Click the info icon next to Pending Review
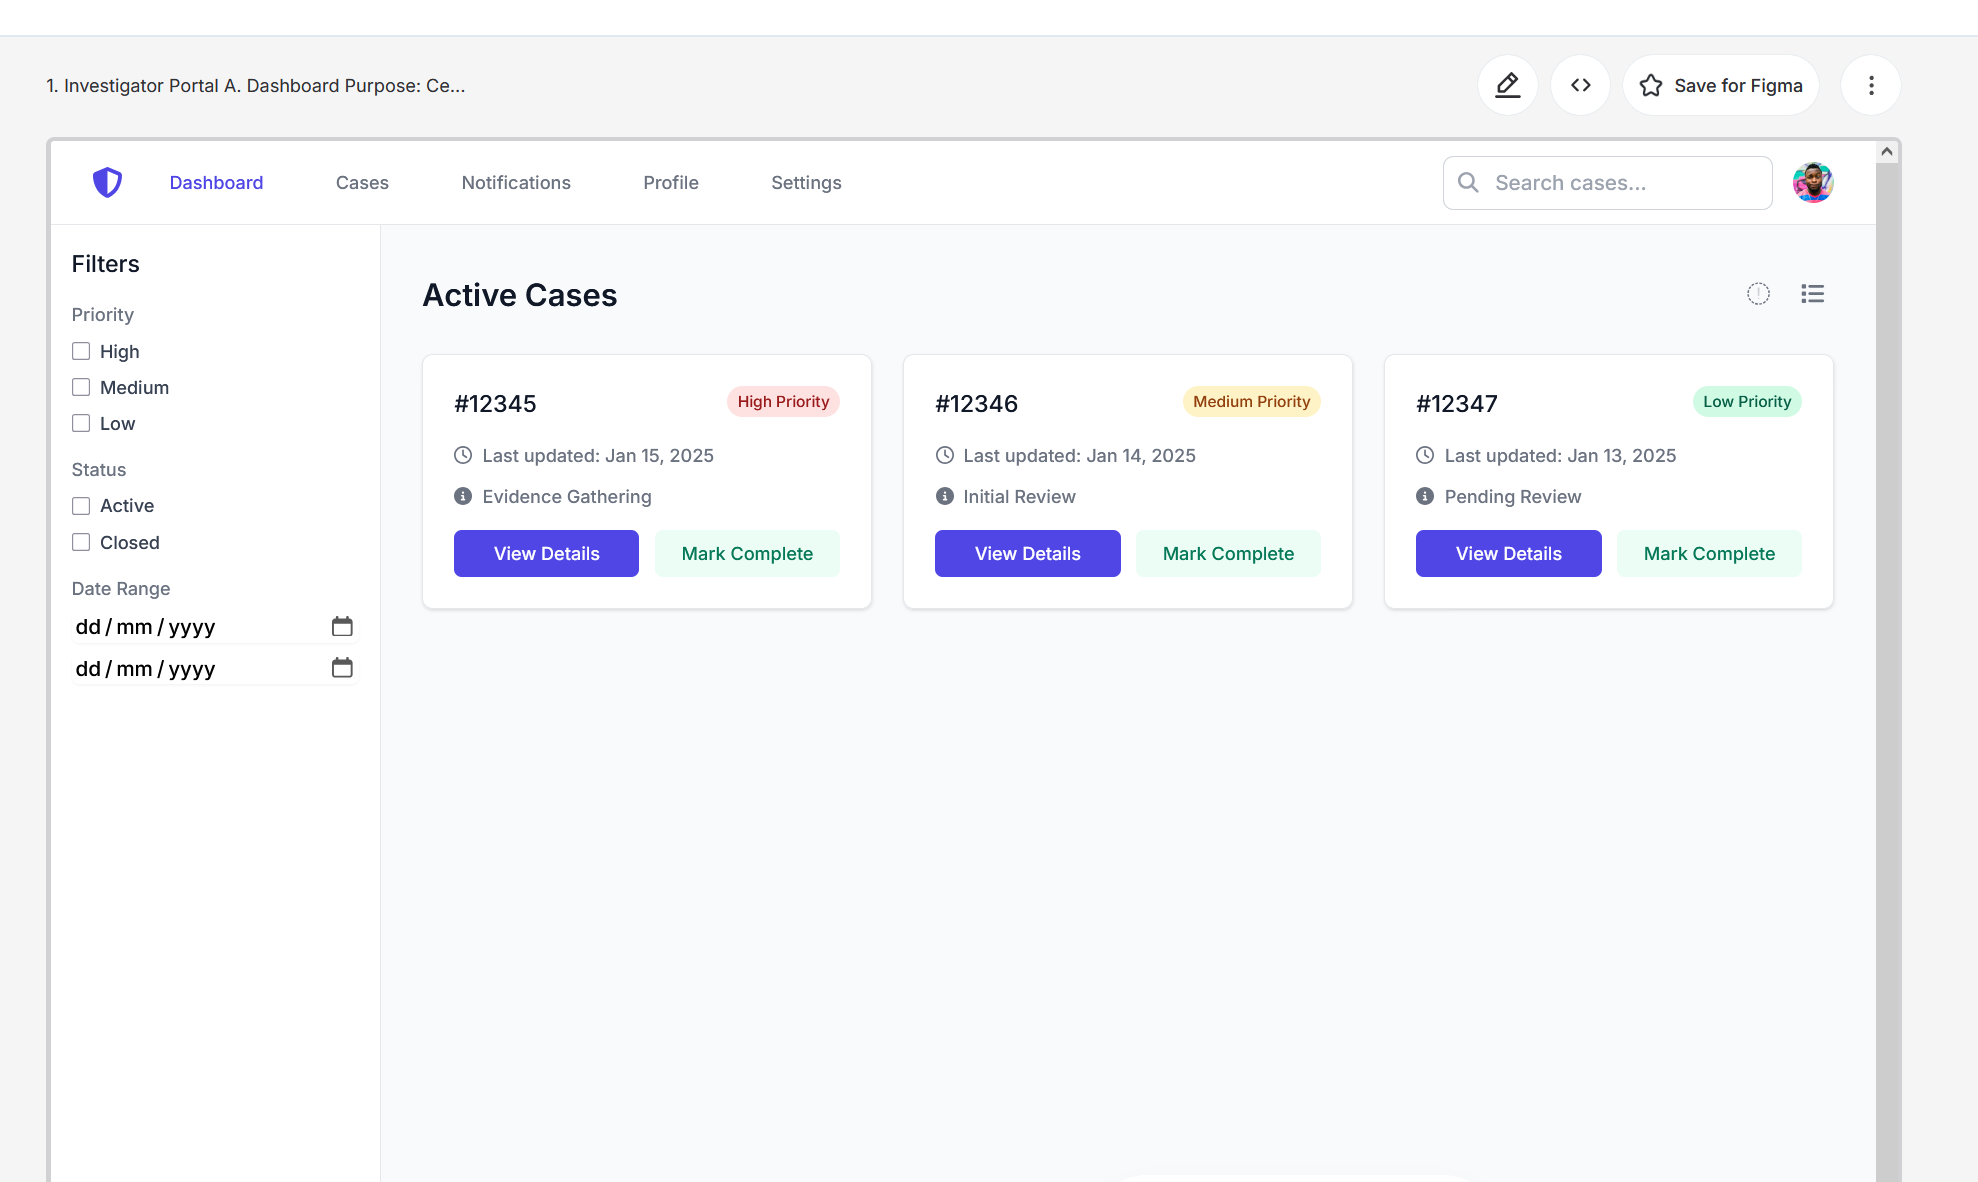This screenshot has height=1182, width=1978. click(x=1425, y=496)
